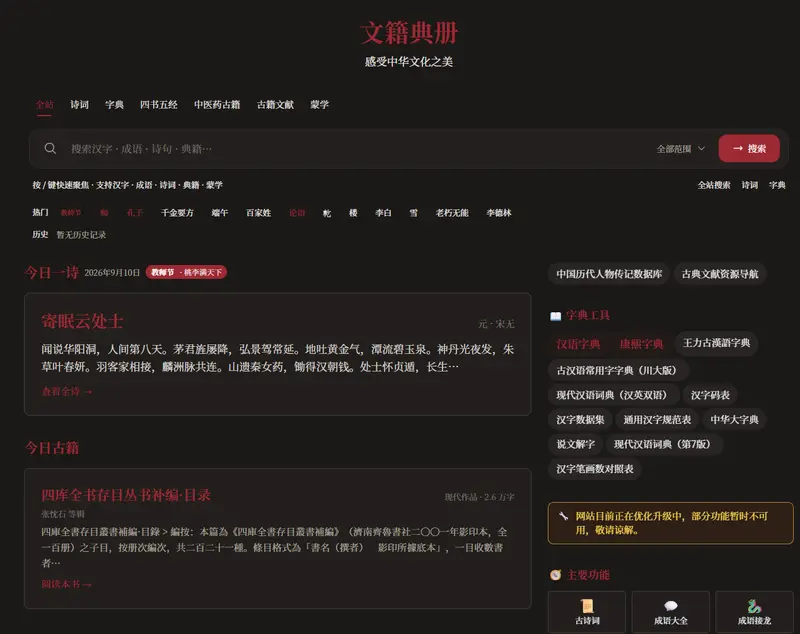Click the 全站搜索 shortcut link
Image resolution: width=800 pixels, height=634 pixels.
[x=714, y=185]
